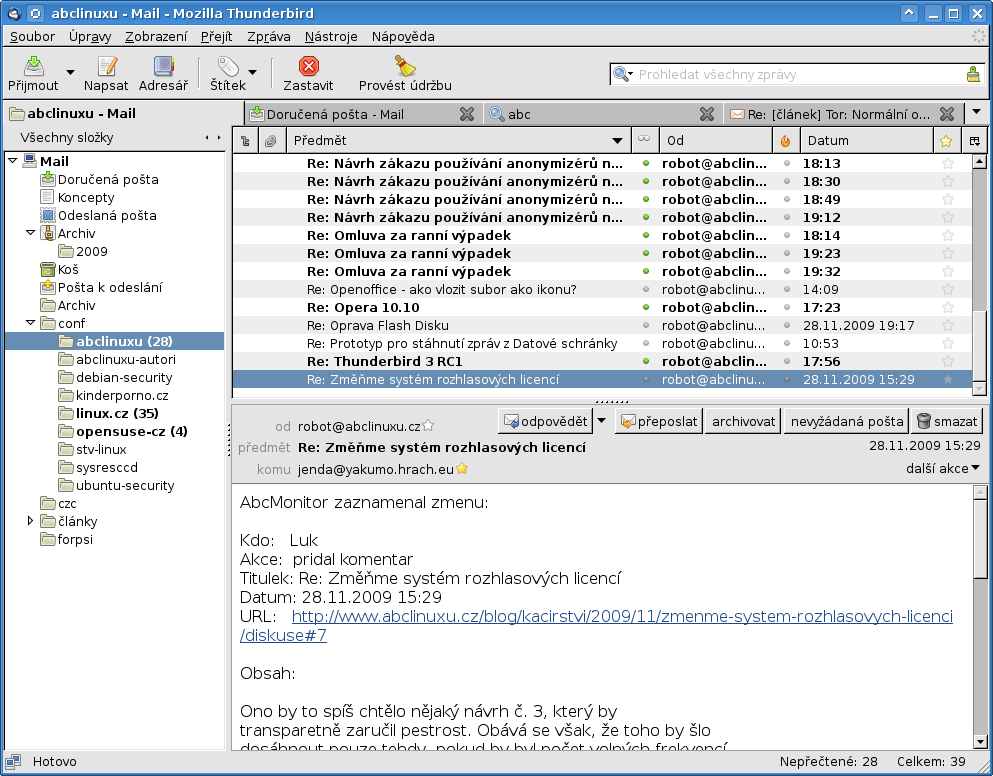Sort by the Předmět column header
This screenshot has height=776, width=993.
tap(459, 141)
